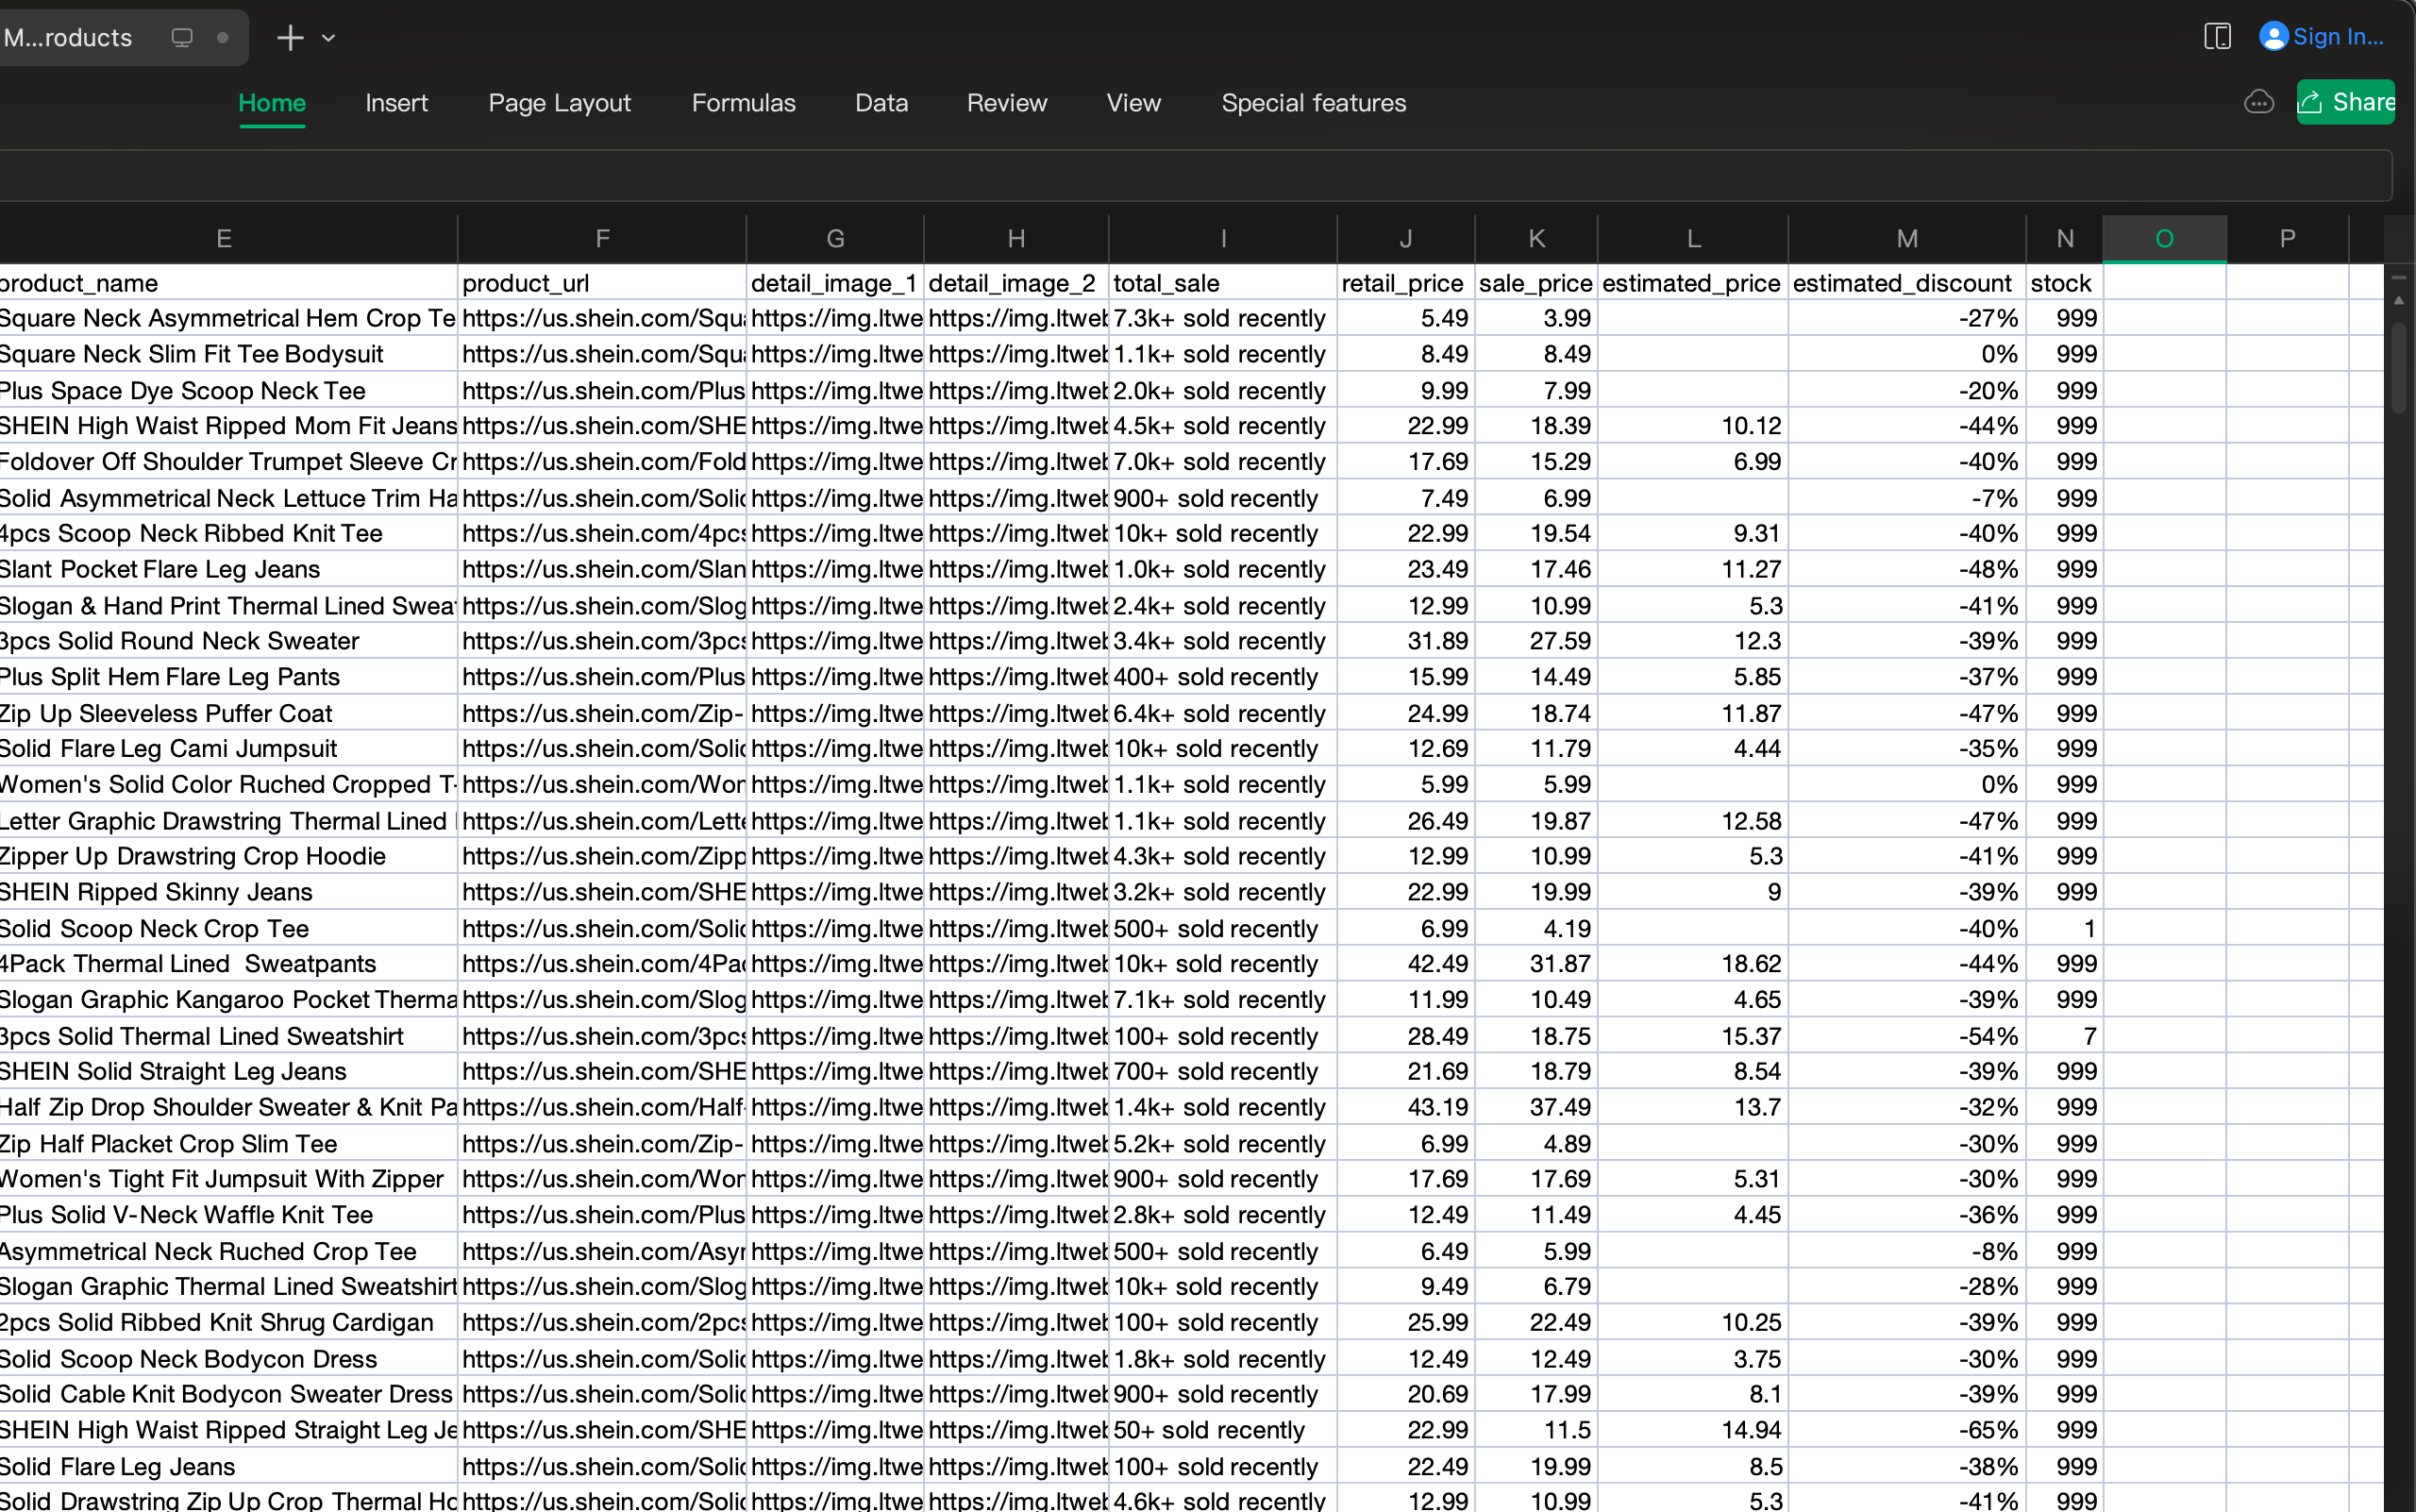
Task: Return to the Home ribbon tab
Action: pyautogui.click(x=272, y=102)
